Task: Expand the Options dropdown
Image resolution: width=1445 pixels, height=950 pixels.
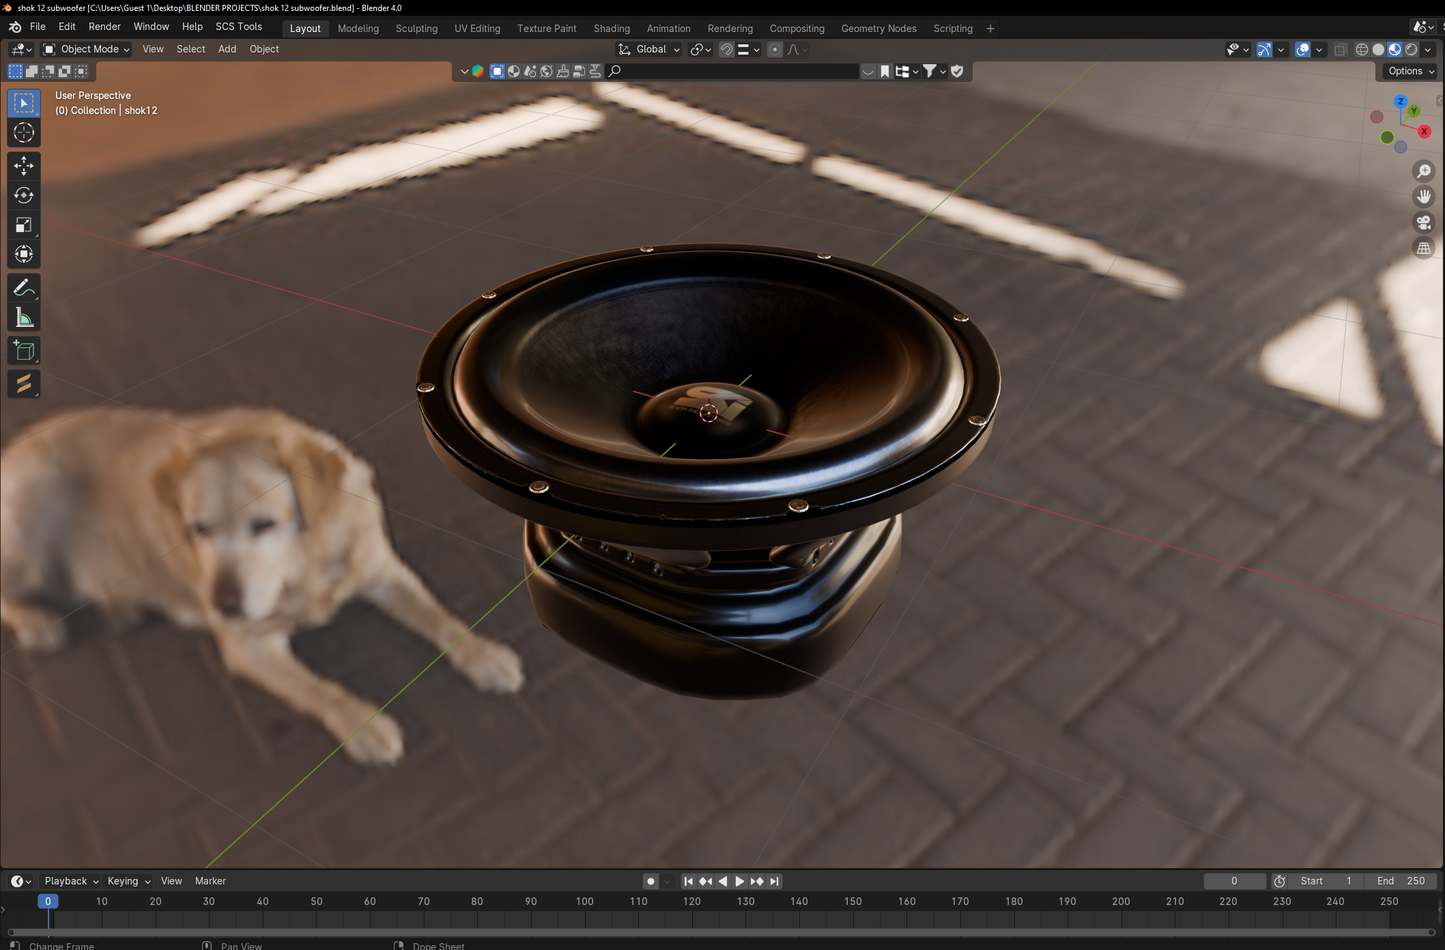Action: [1410, 71]
